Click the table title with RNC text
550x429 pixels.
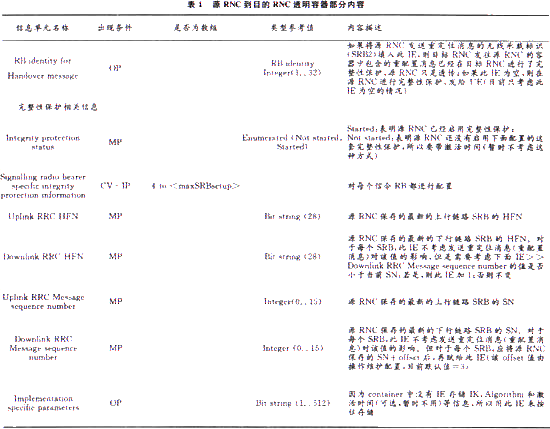point(276,5)
